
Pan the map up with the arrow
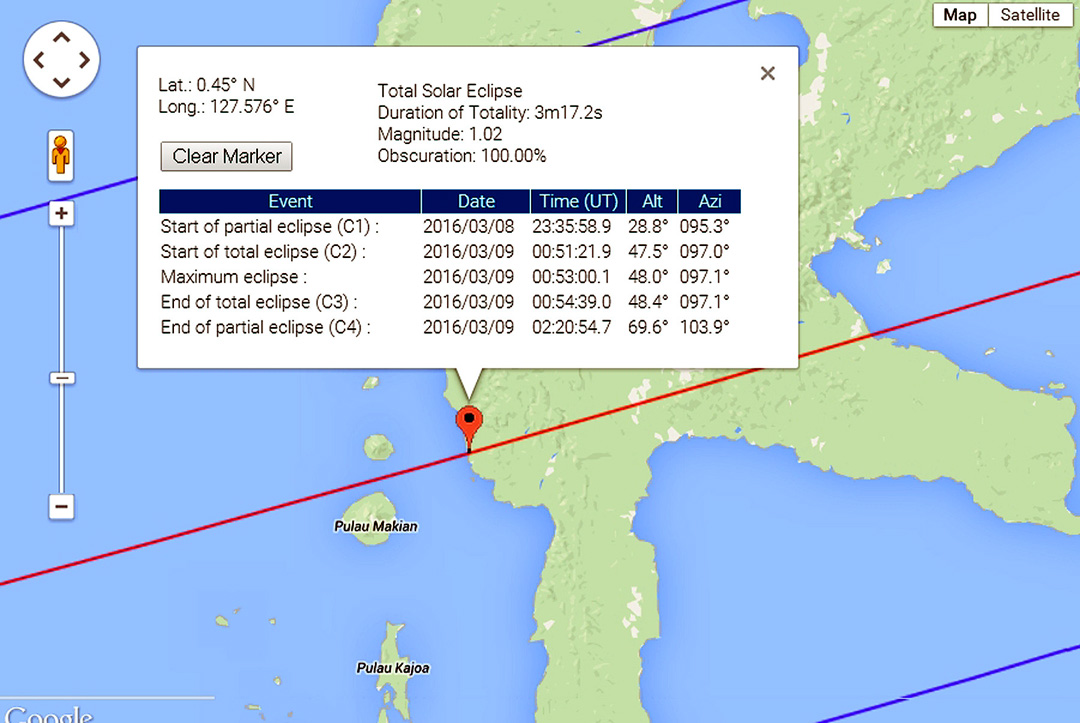61,37
